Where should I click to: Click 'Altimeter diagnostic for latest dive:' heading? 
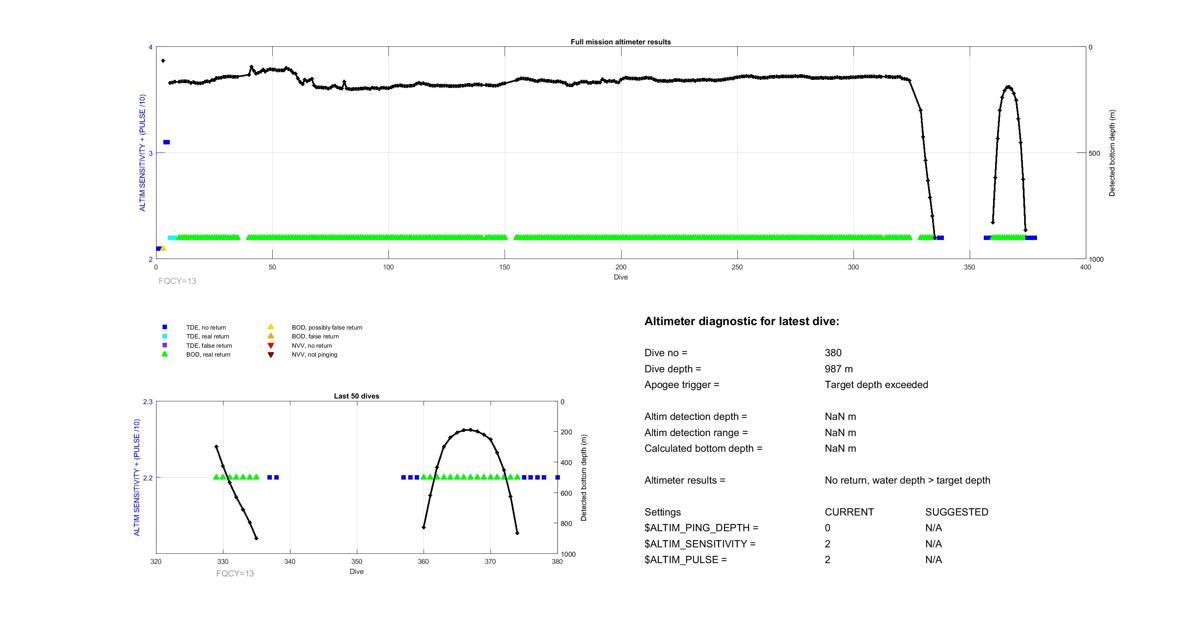(742, 321)
